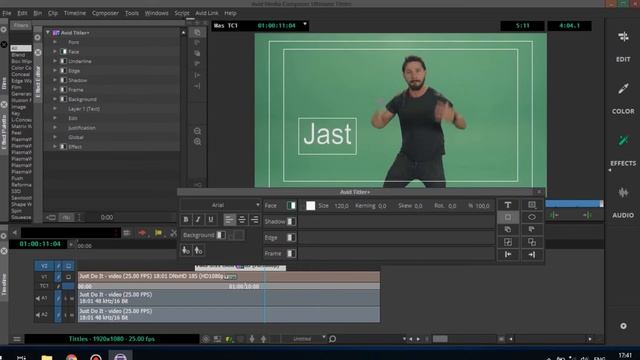
Task: Click the Jast text box in the viewer
Action: pos(327,136)
